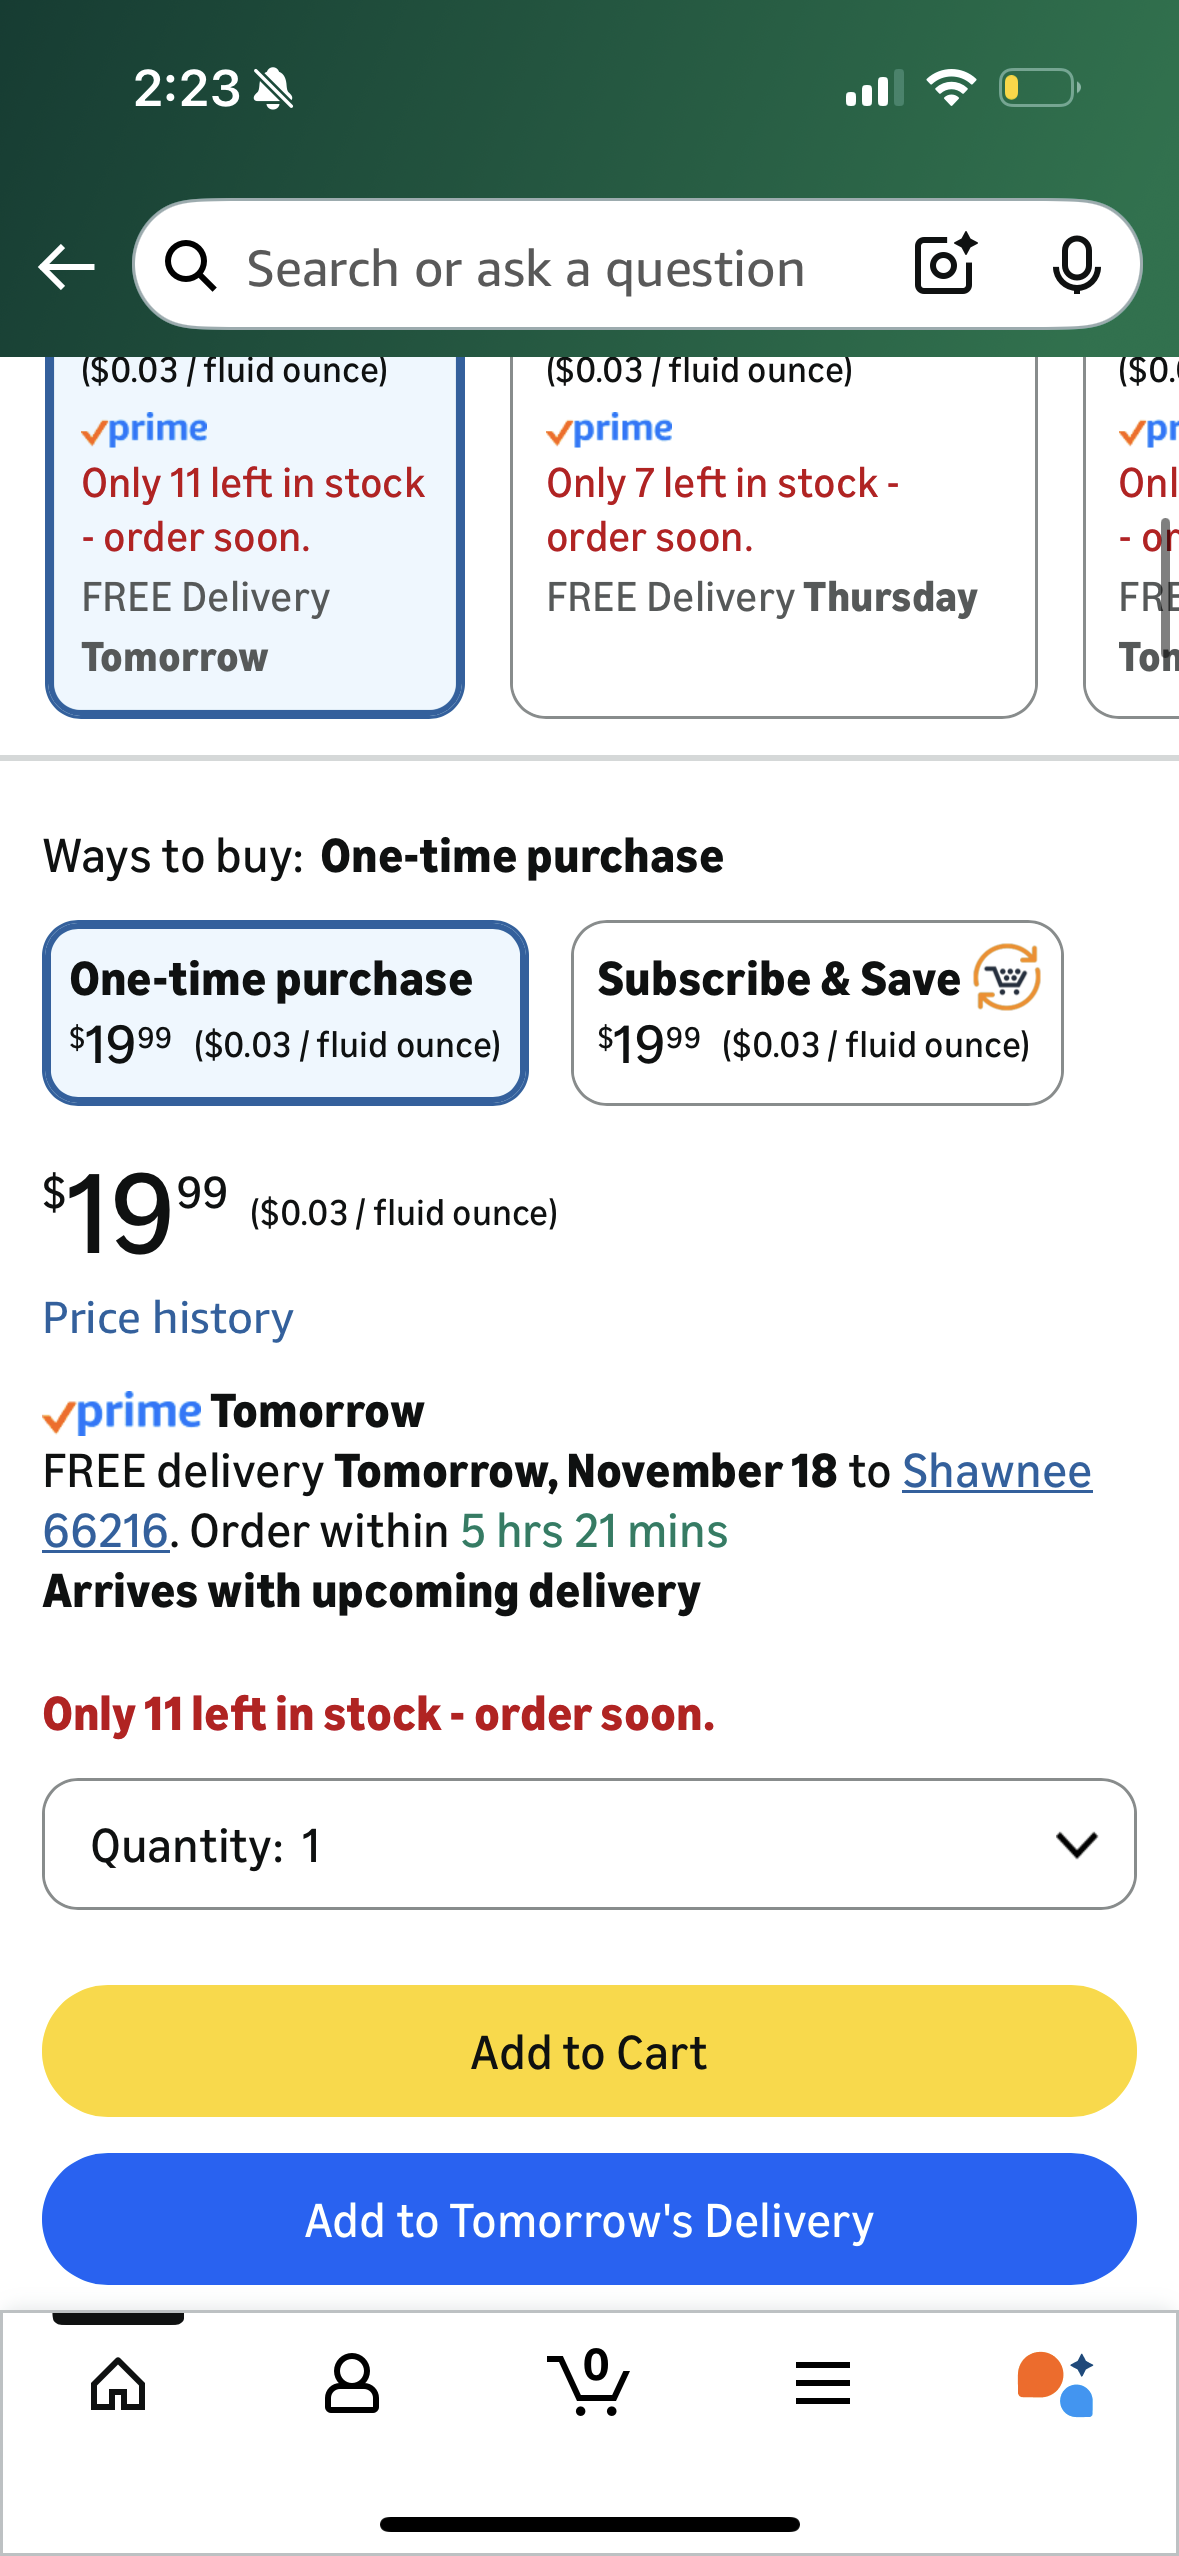
Task: Tap the microphone voice search icon
Action: pos(1076,266)
